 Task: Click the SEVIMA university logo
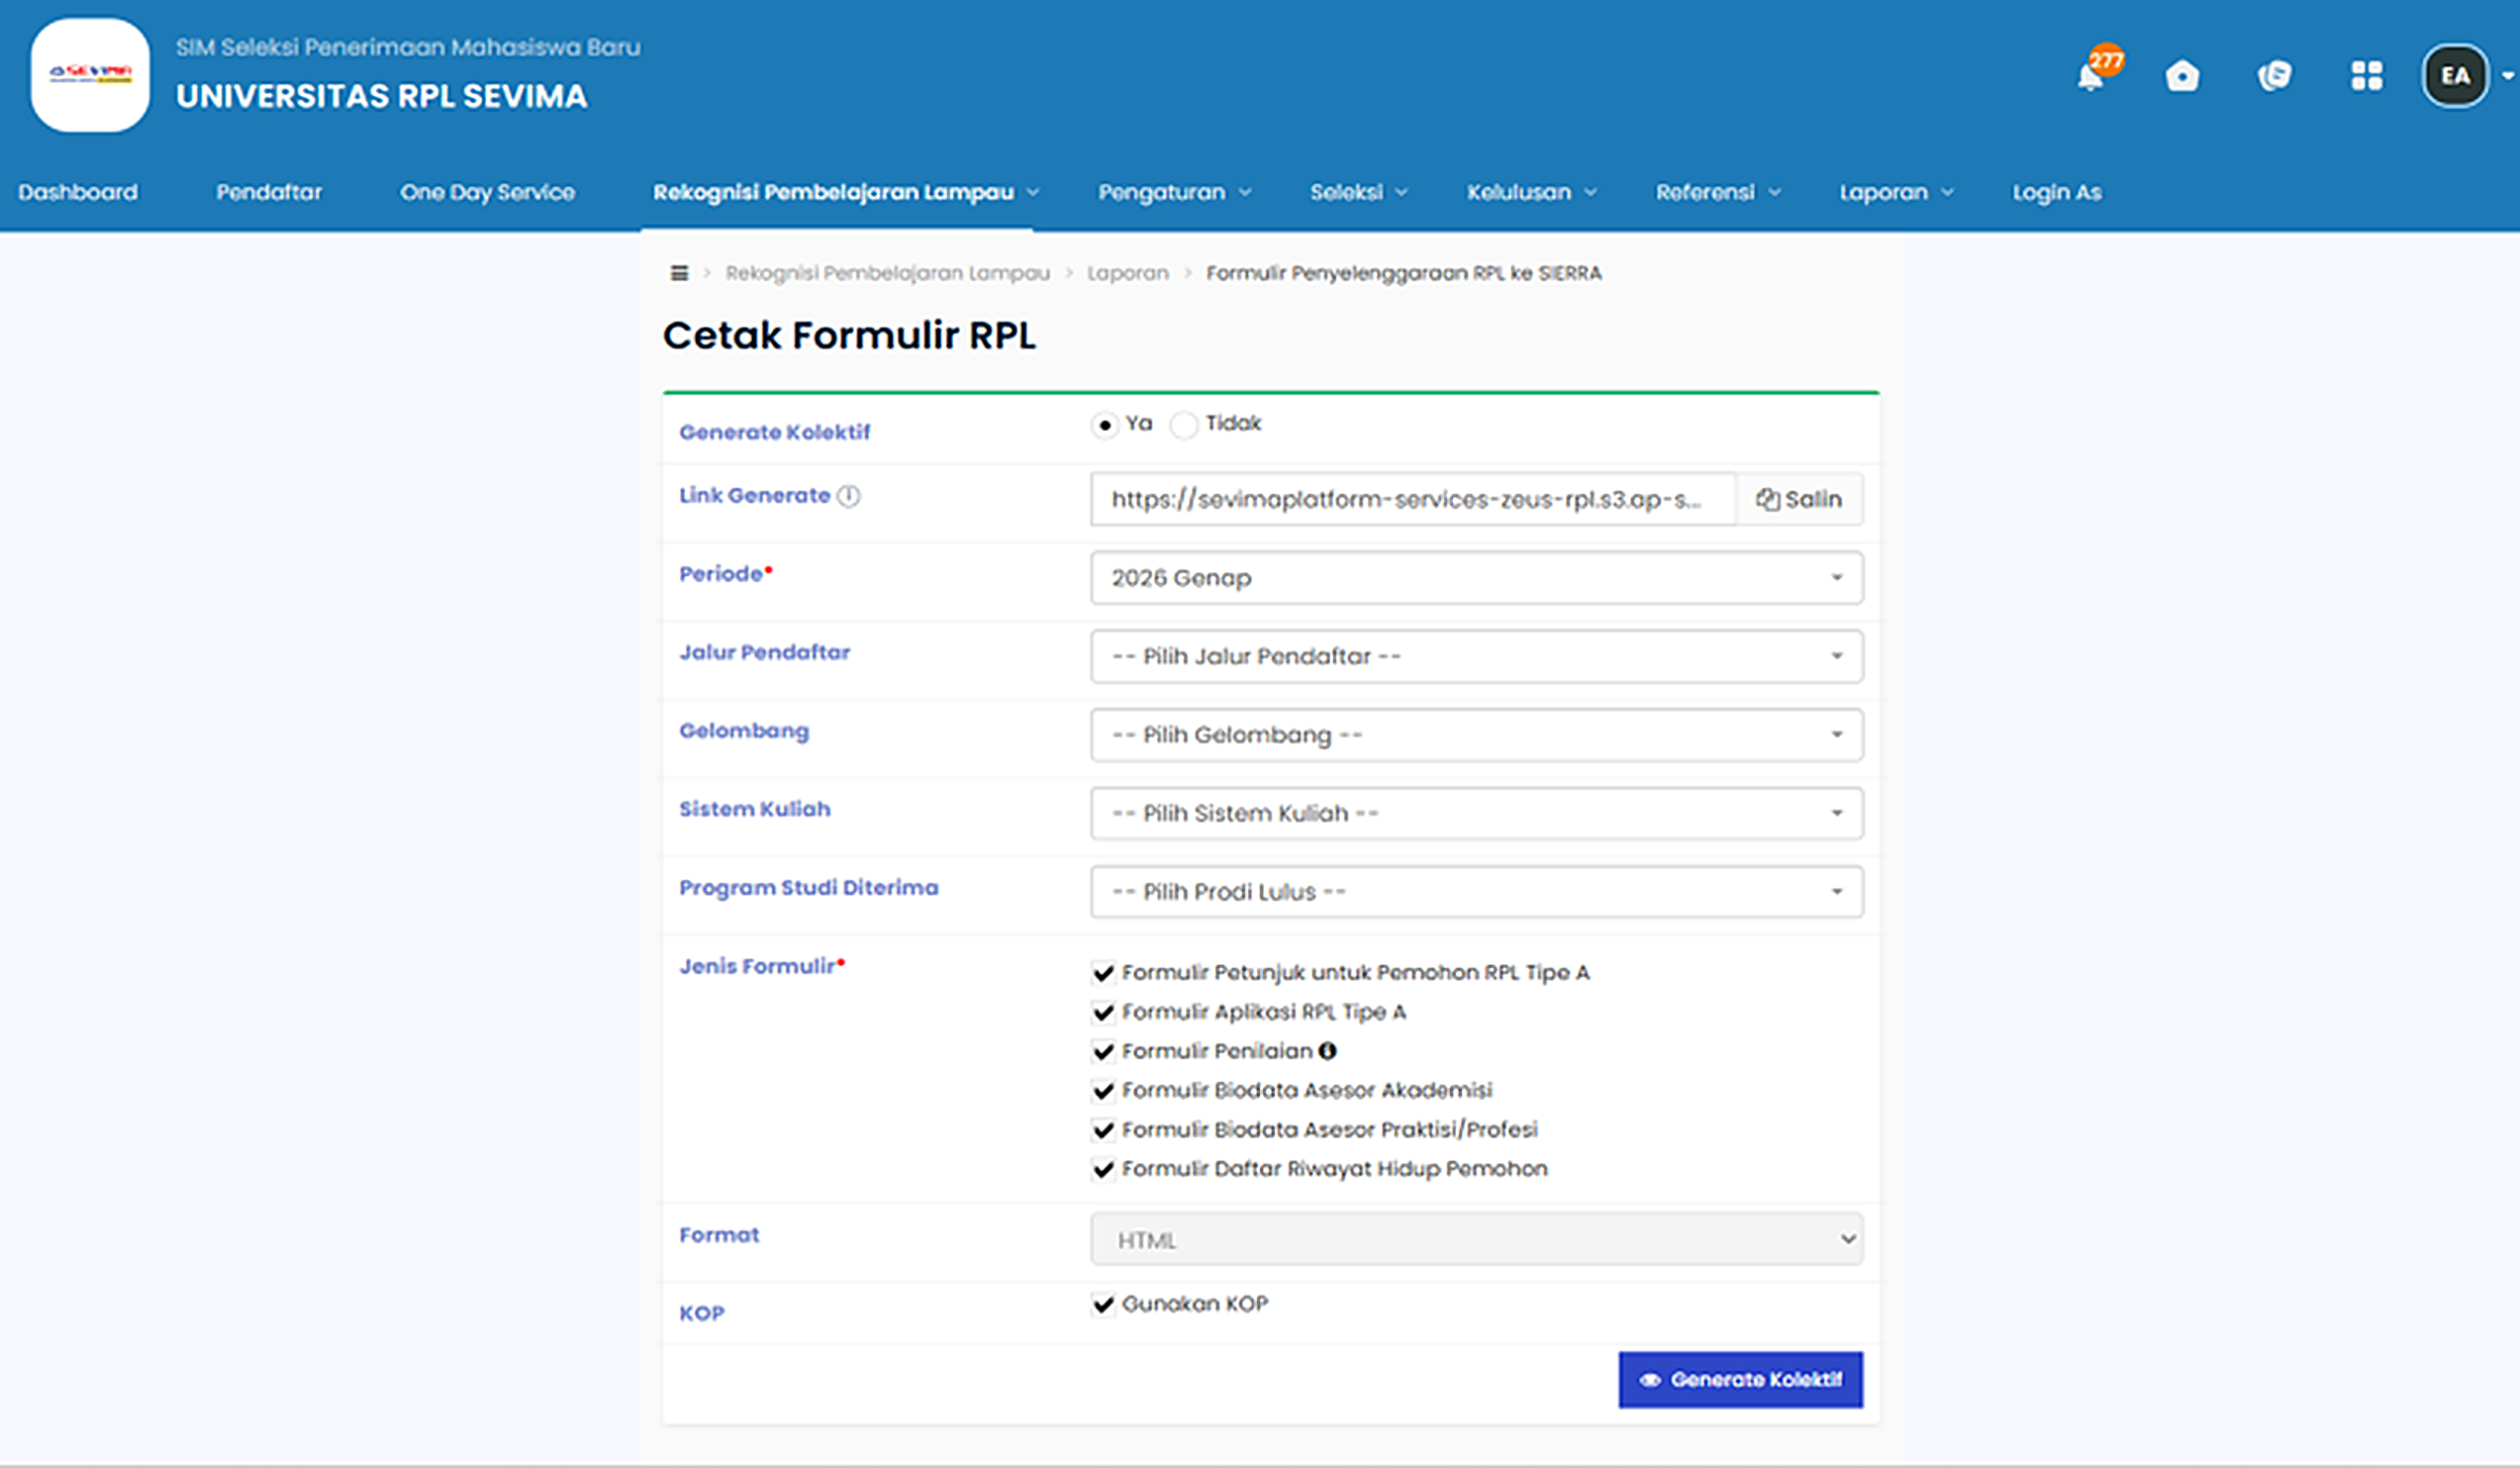(90, 75)
